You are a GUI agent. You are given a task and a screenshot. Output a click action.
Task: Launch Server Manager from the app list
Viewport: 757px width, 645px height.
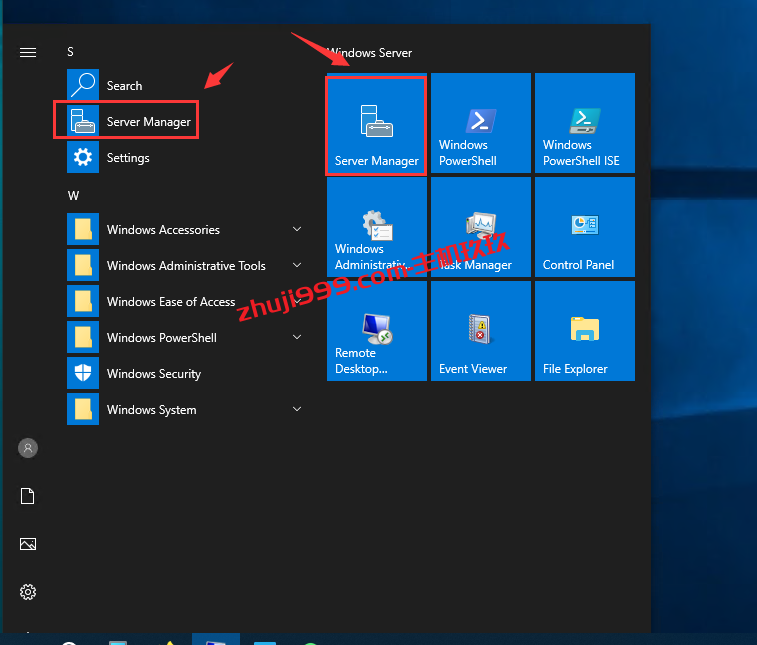[x=129, y=121]
